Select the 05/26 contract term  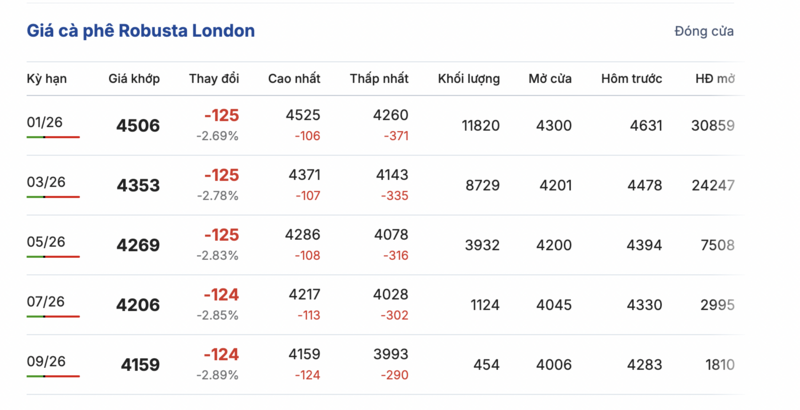click(45, 242)
